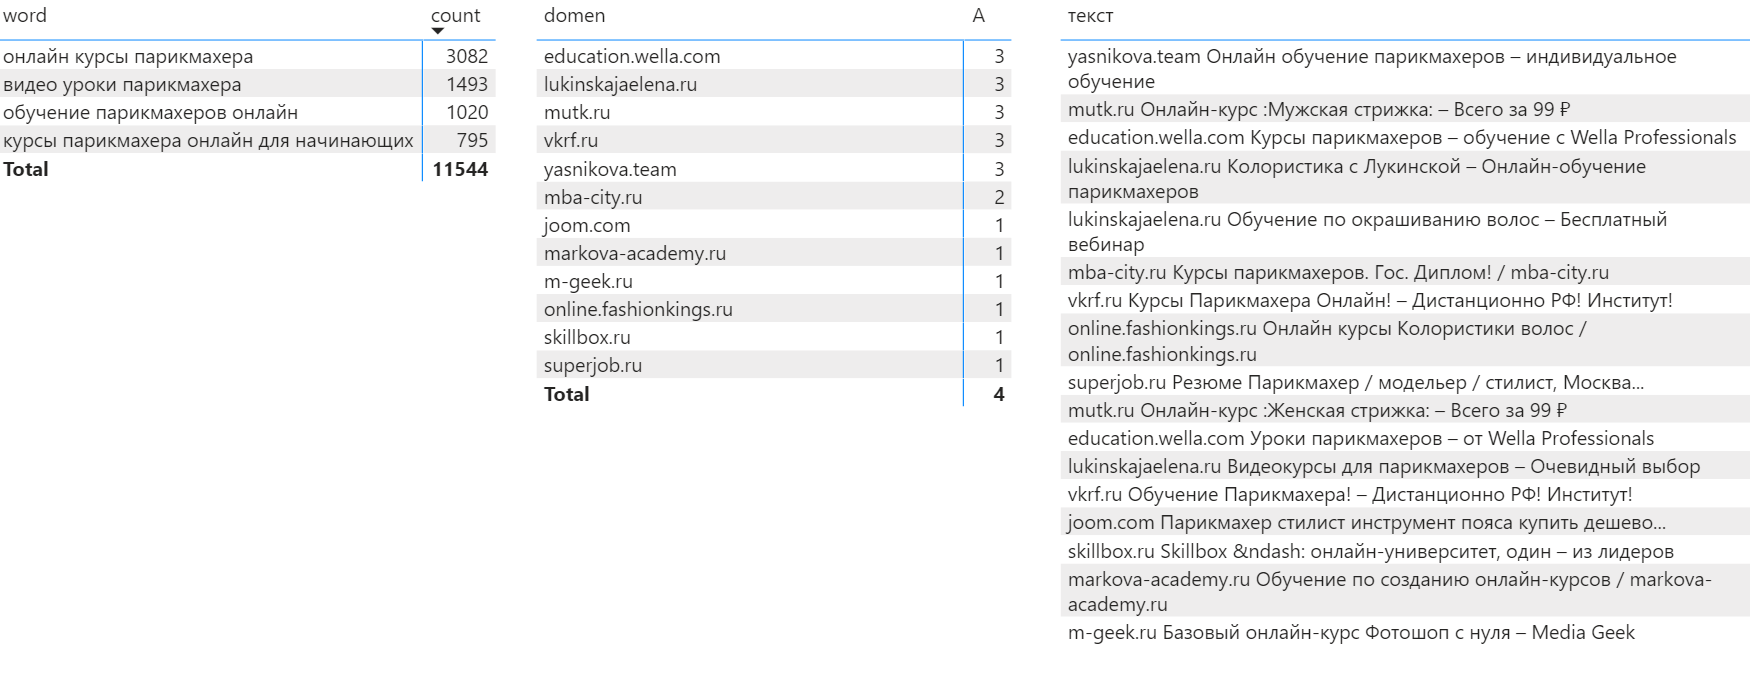Select education.wella.com in the domen table

[632, 57]
